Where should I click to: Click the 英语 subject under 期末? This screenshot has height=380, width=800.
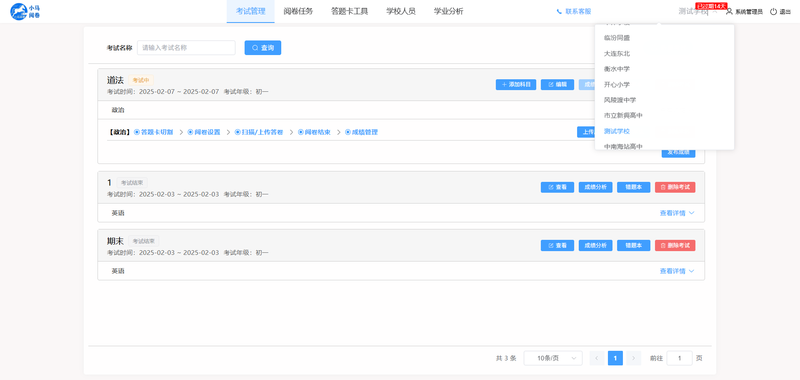(118, 271)
